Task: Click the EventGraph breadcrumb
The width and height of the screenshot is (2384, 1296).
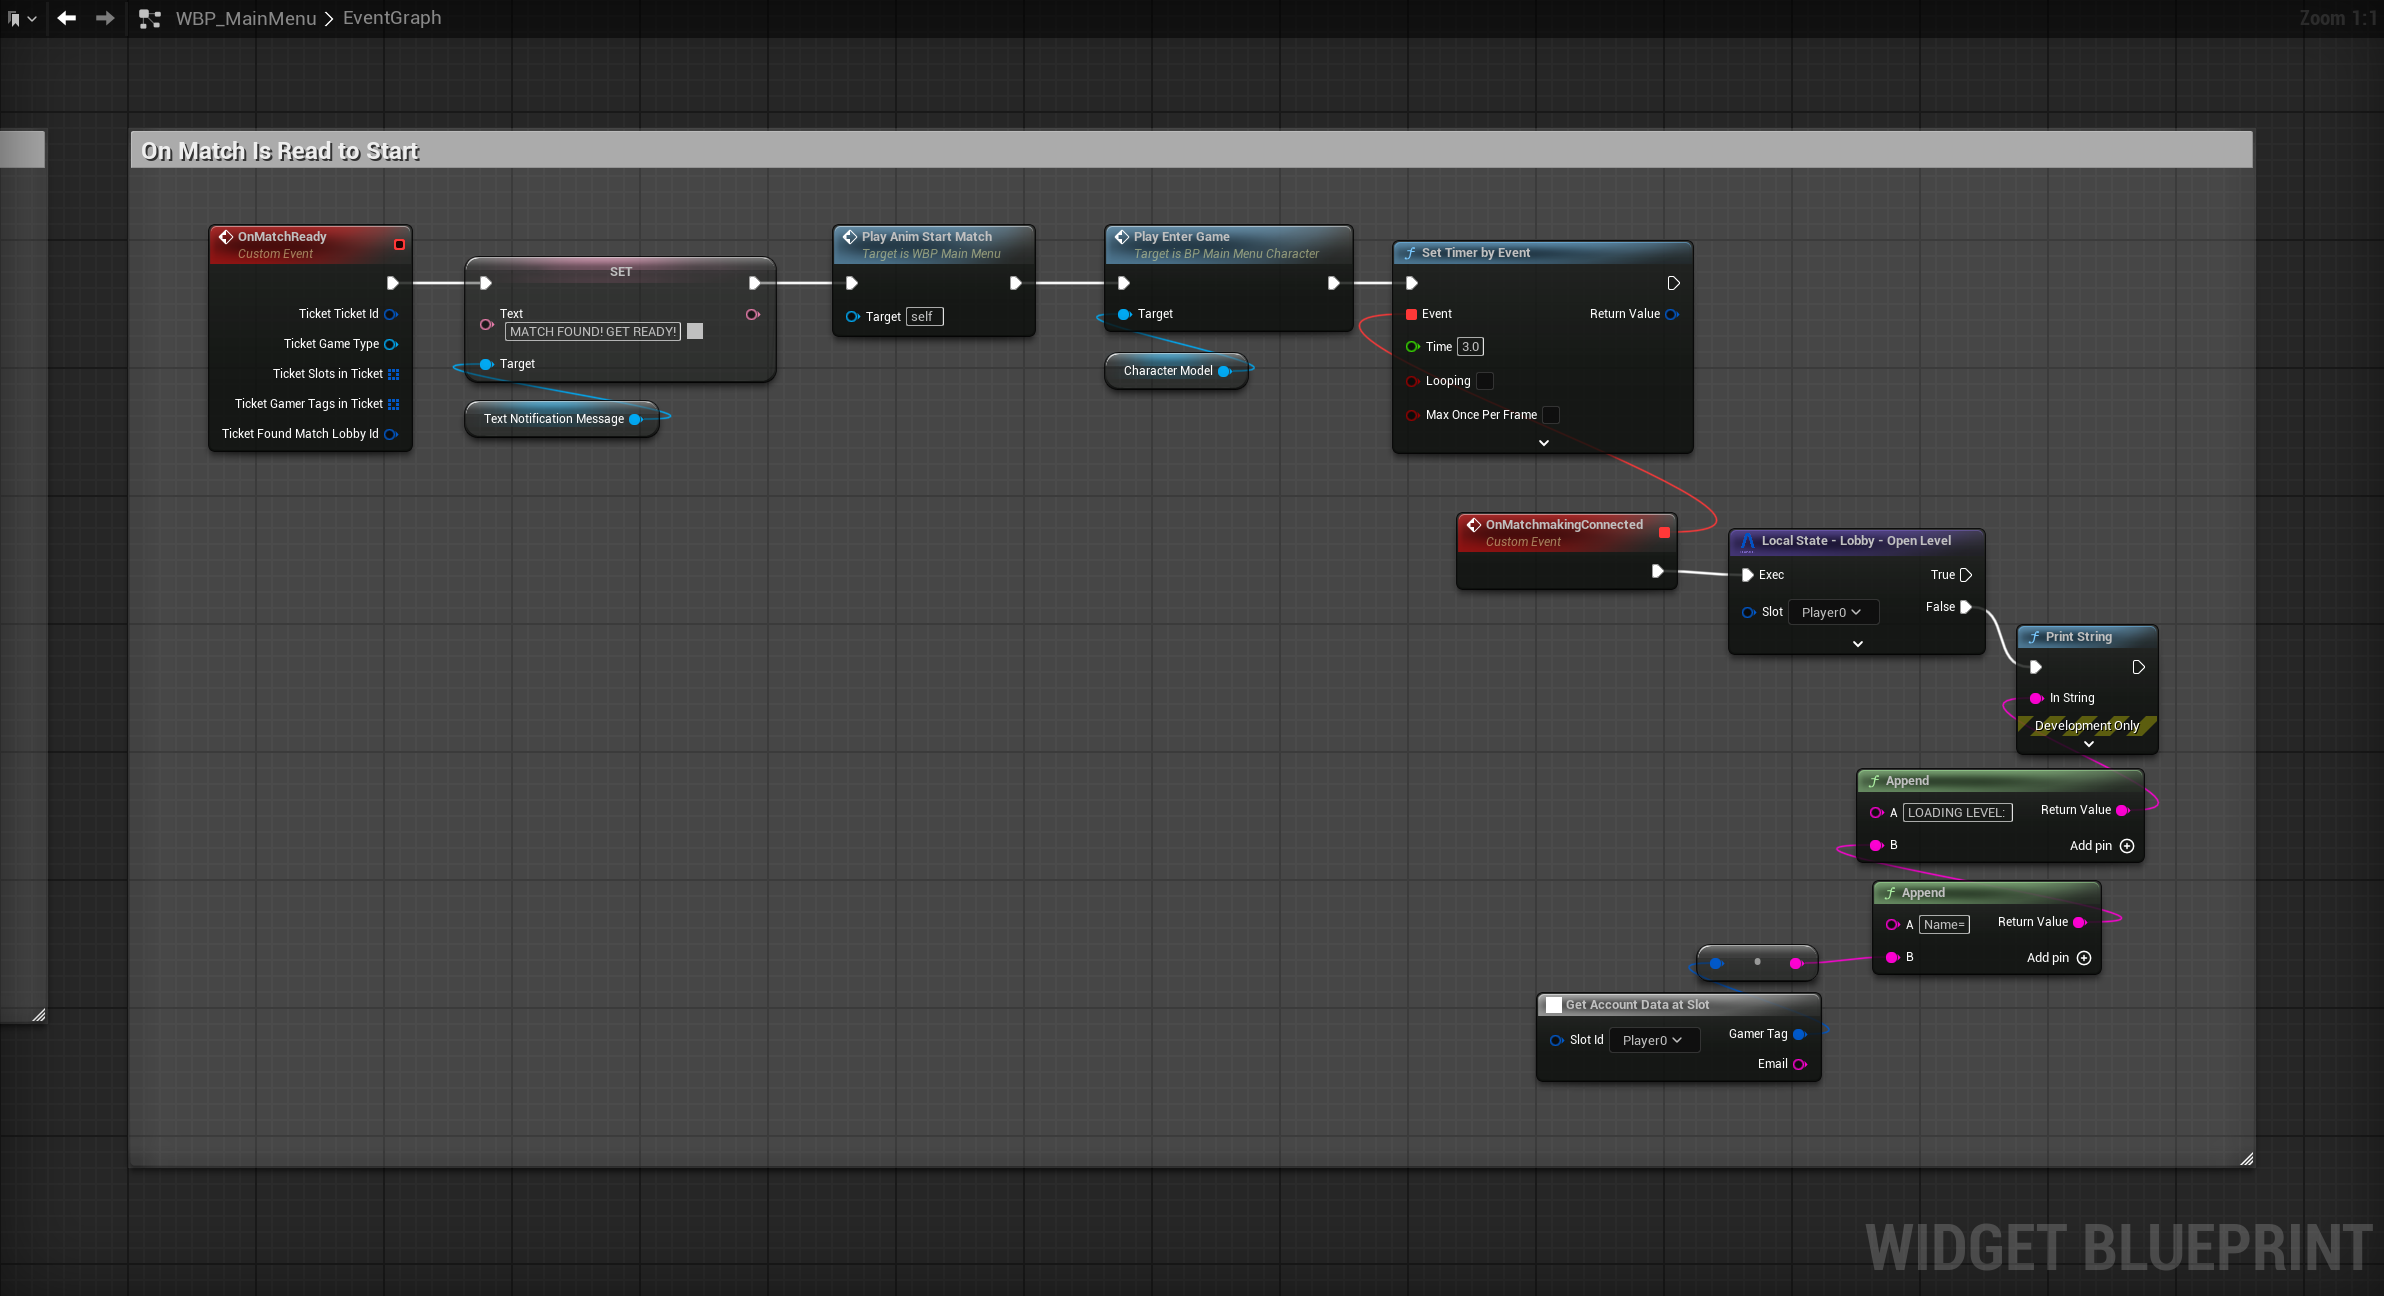Action: [x=392, y=18]
